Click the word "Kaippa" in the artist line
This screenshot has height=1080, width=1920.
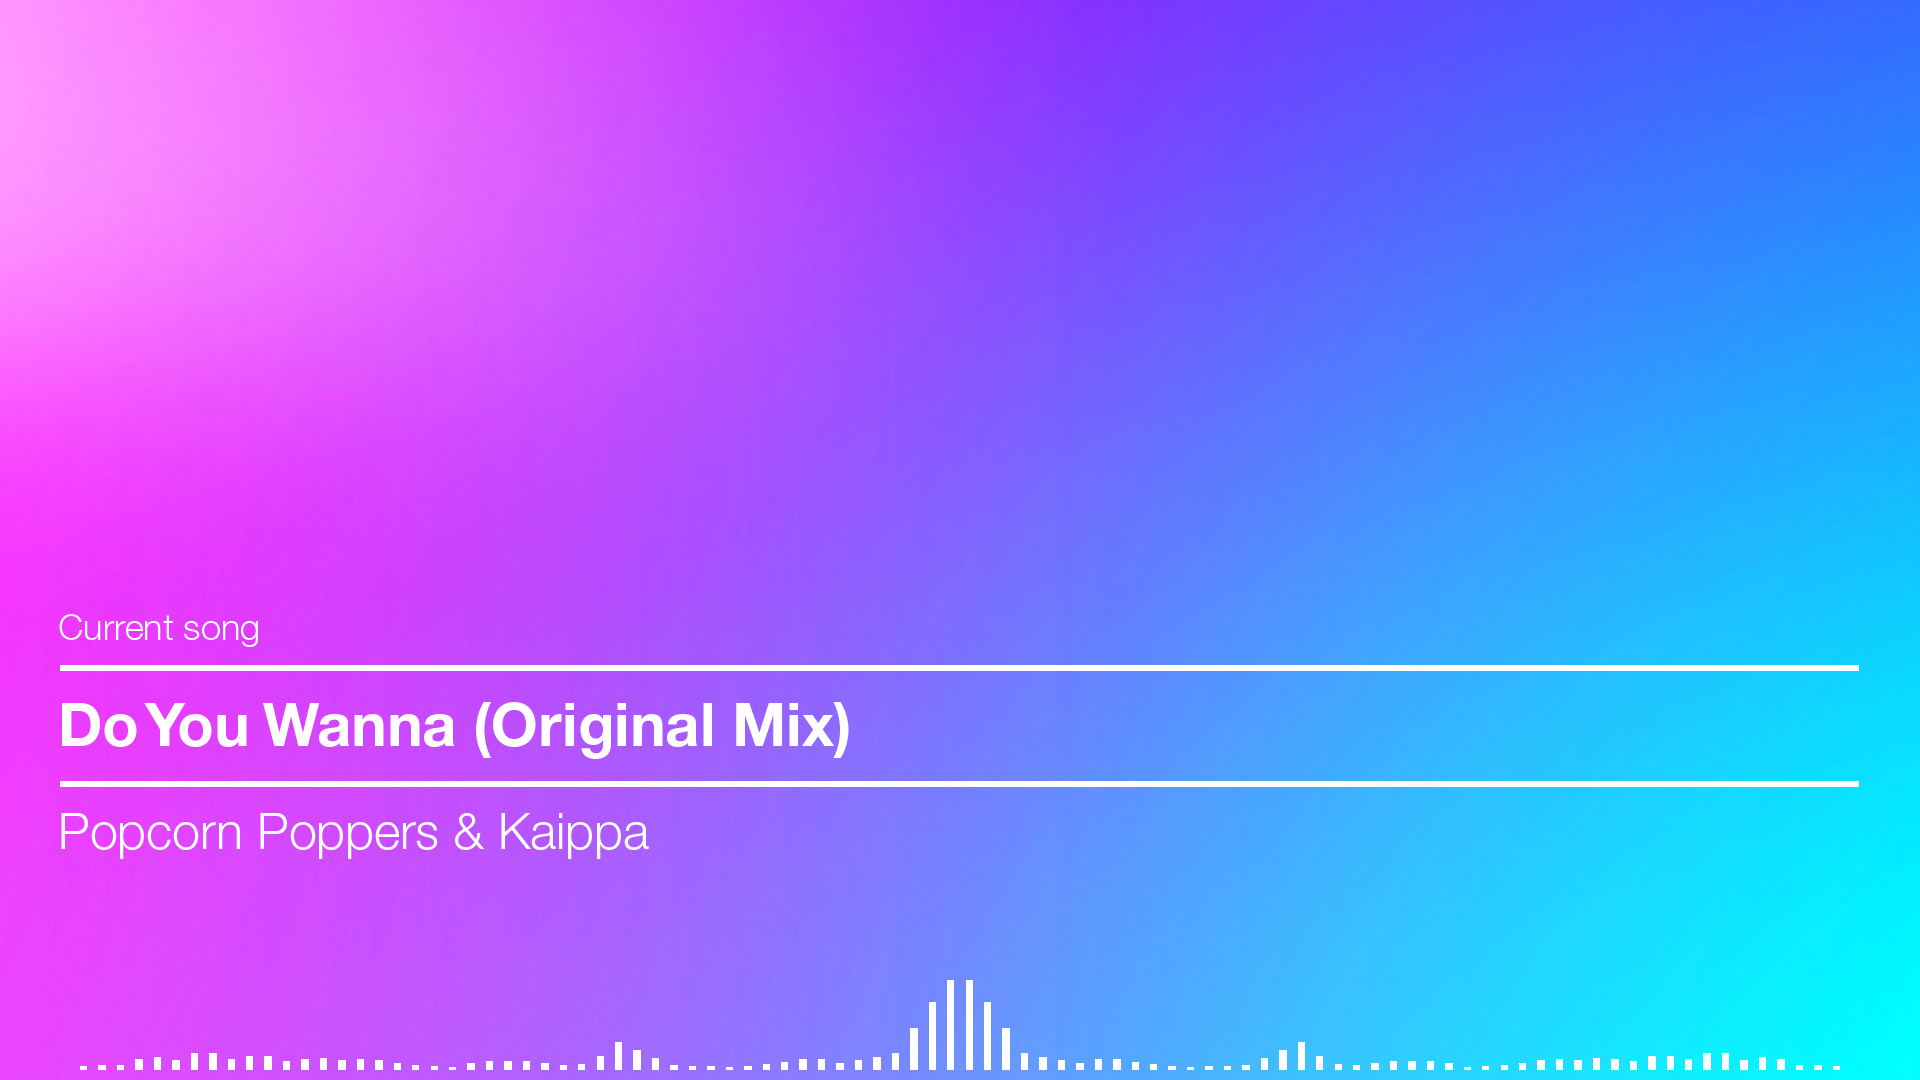coord(574,834)
